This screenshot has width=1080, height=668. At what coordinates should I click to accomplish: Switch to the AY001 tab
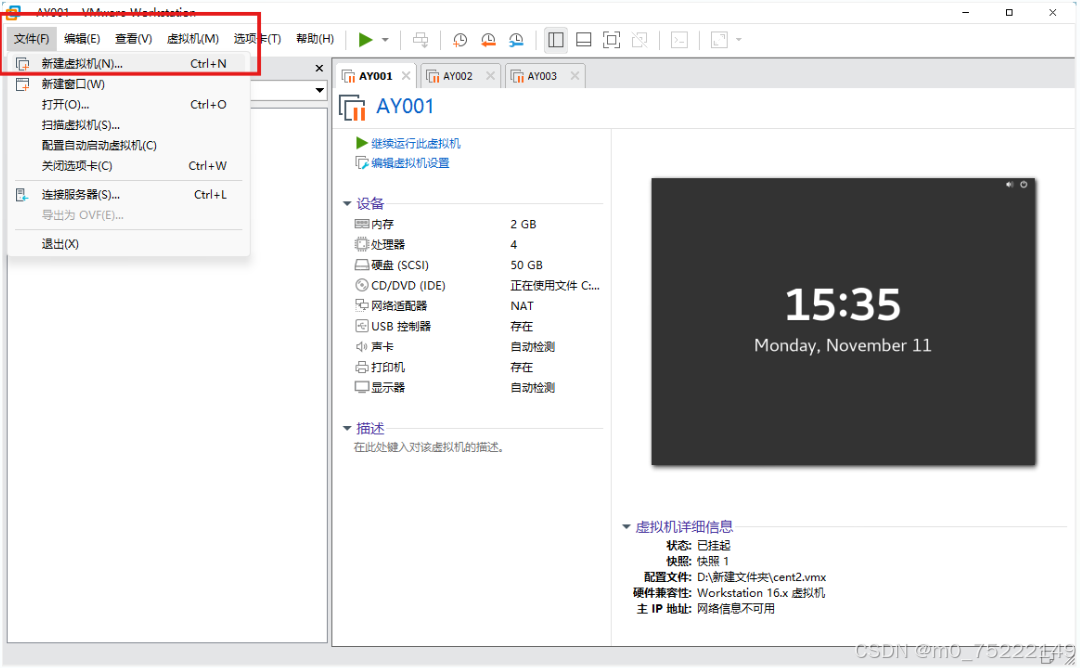coord(375,76)
